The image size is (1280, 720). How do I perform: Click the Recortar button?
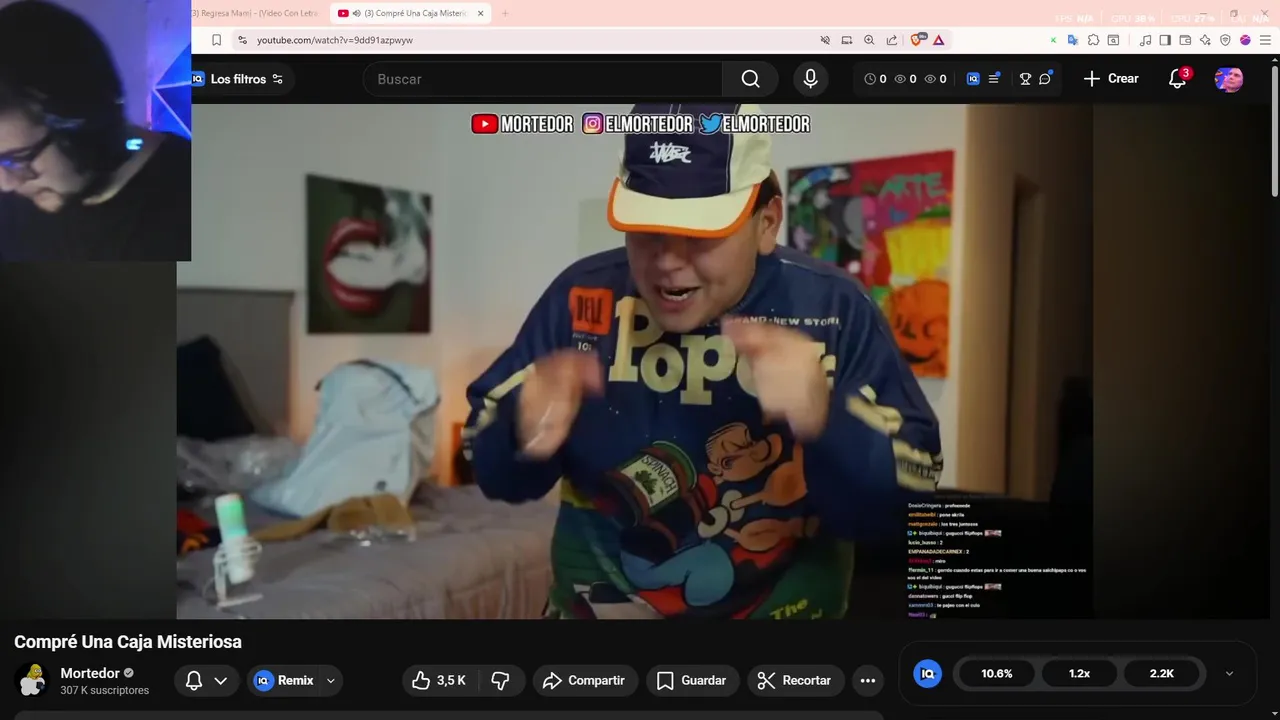pyautogui.click(x=795, y=680)
